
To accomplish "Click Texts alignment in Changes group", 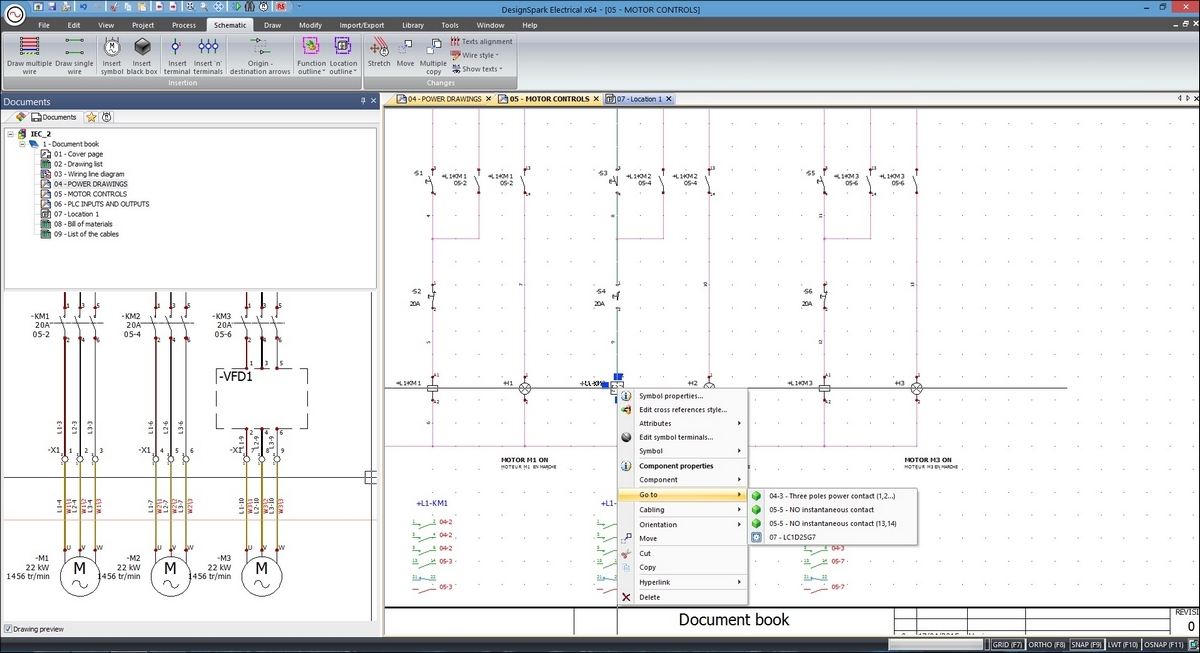I will tap(482, 42).
